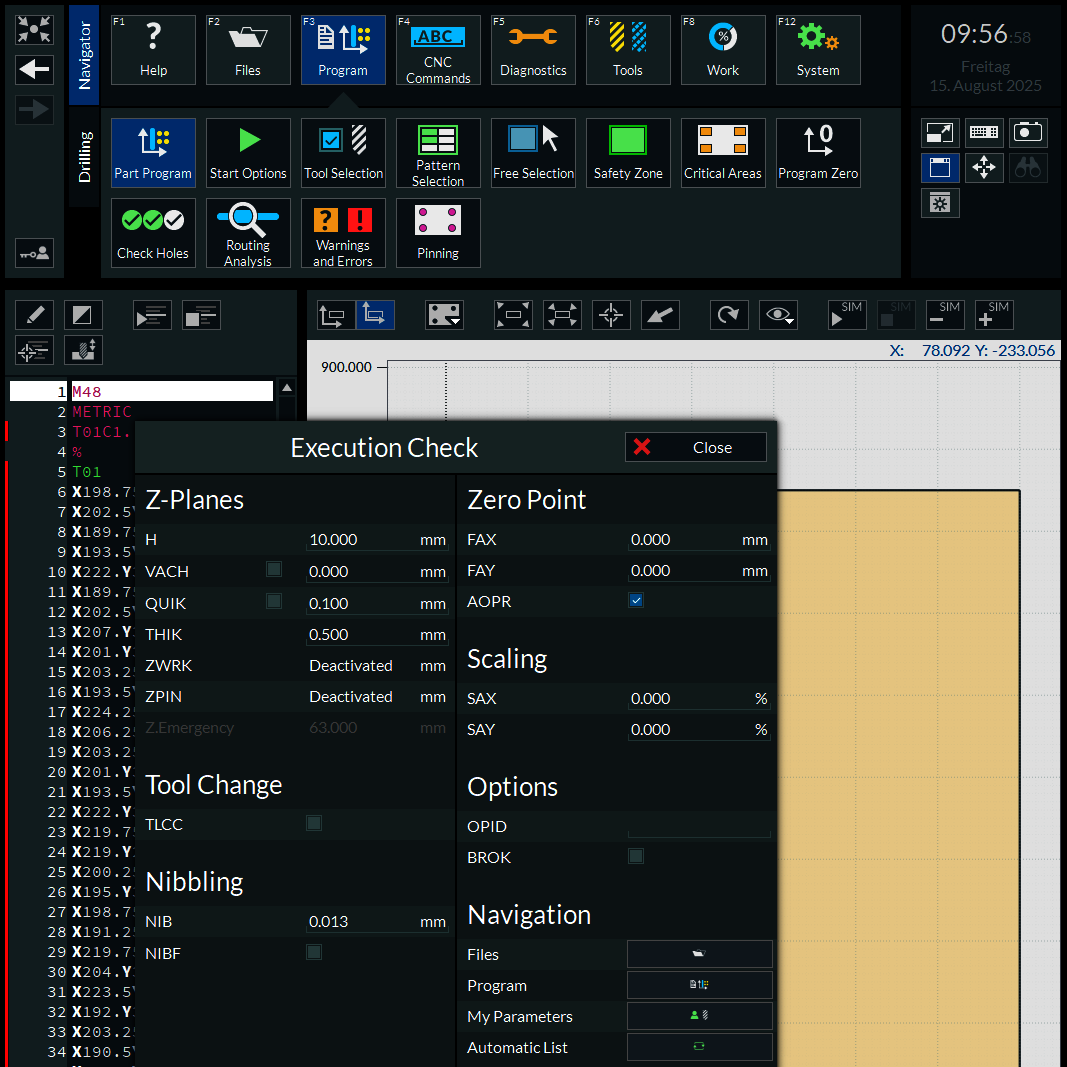1067x1067 pixels.
Task: Open the Pinning tile
Action: click(x=438, y=233)
